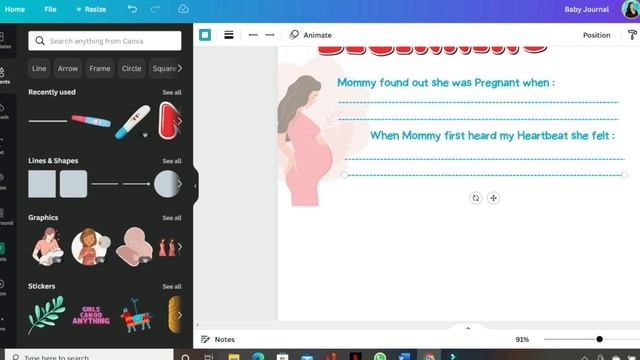See all Stickers

[x=172, y=286]
